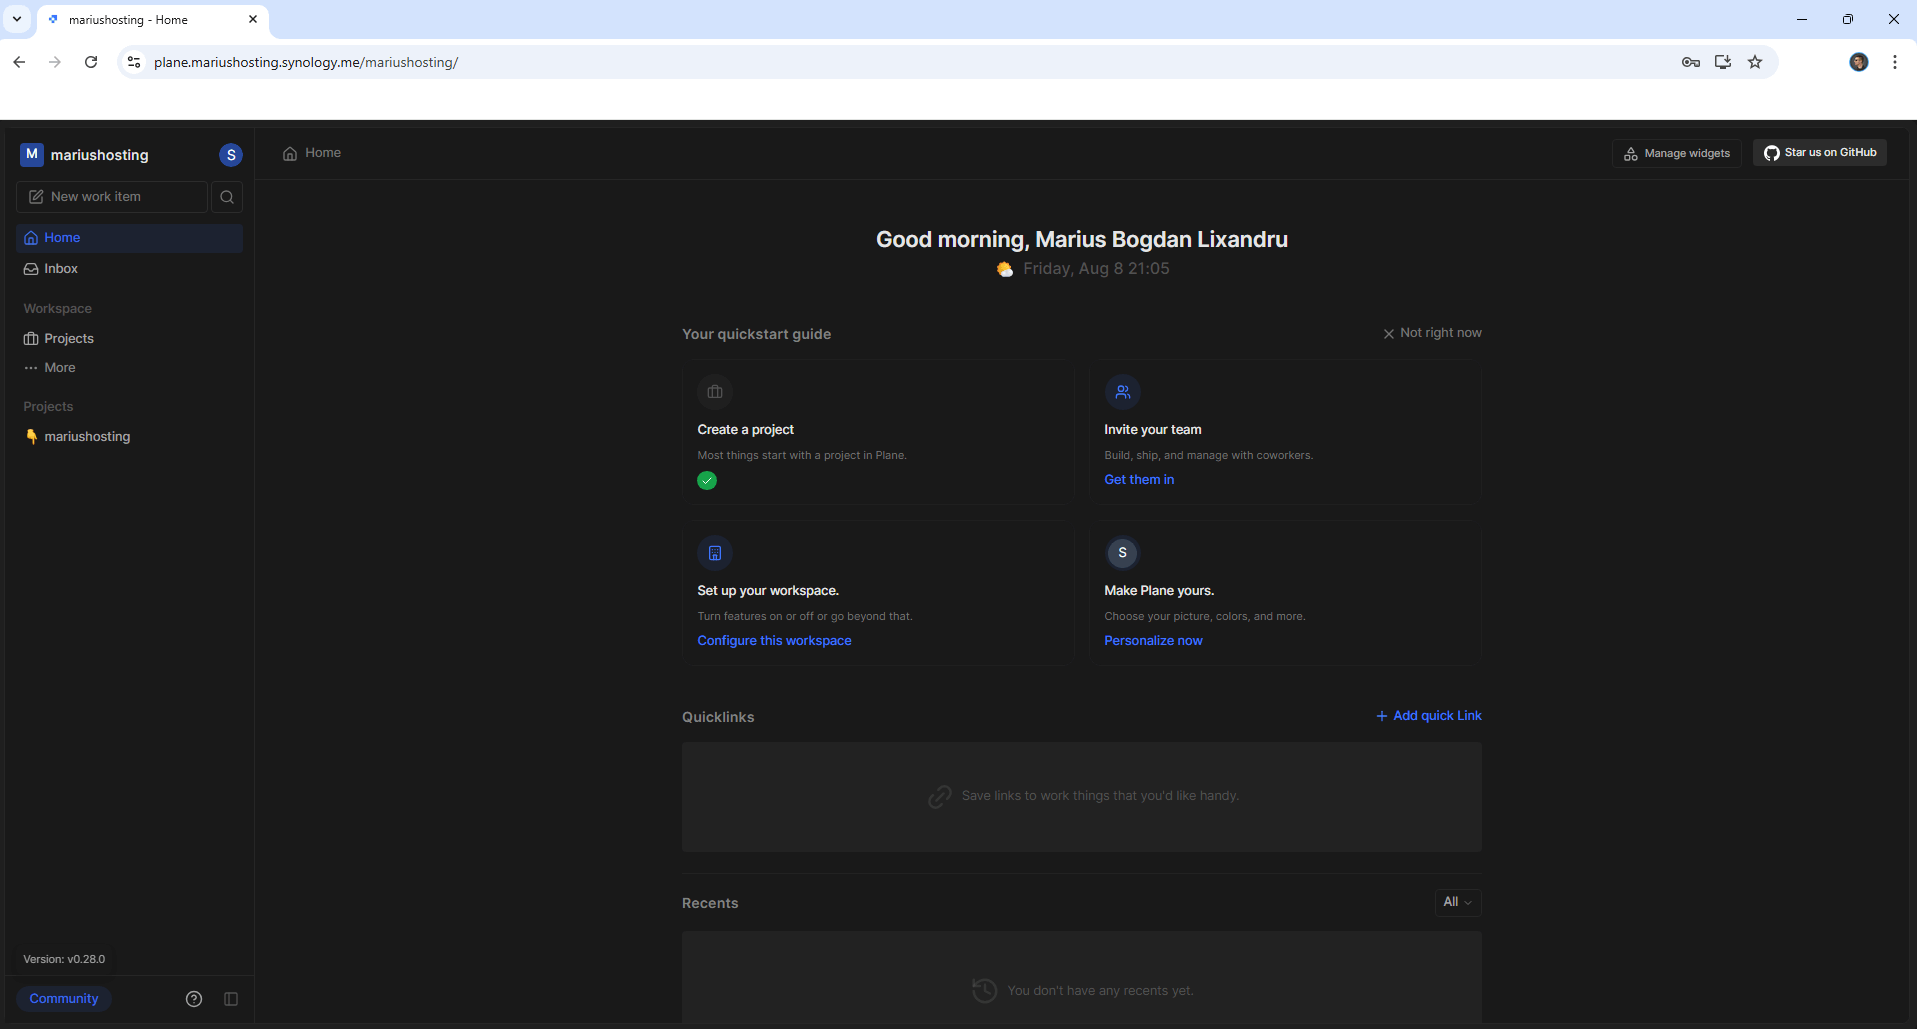Open the help question mark icon
The width and height of the screenshot is (1917, 1029).
(194, 999)
